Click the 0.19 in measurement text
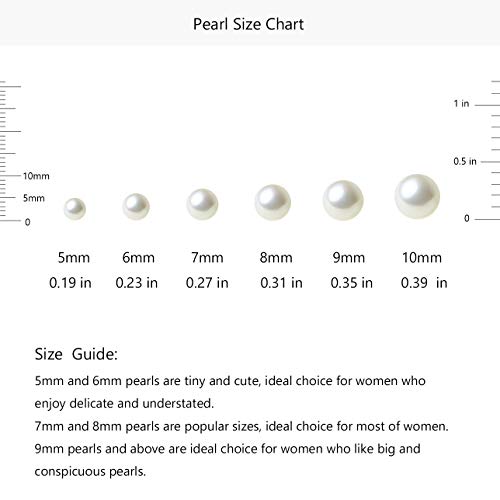The height and width of the screenshot is (500, 500). (70, 283)
